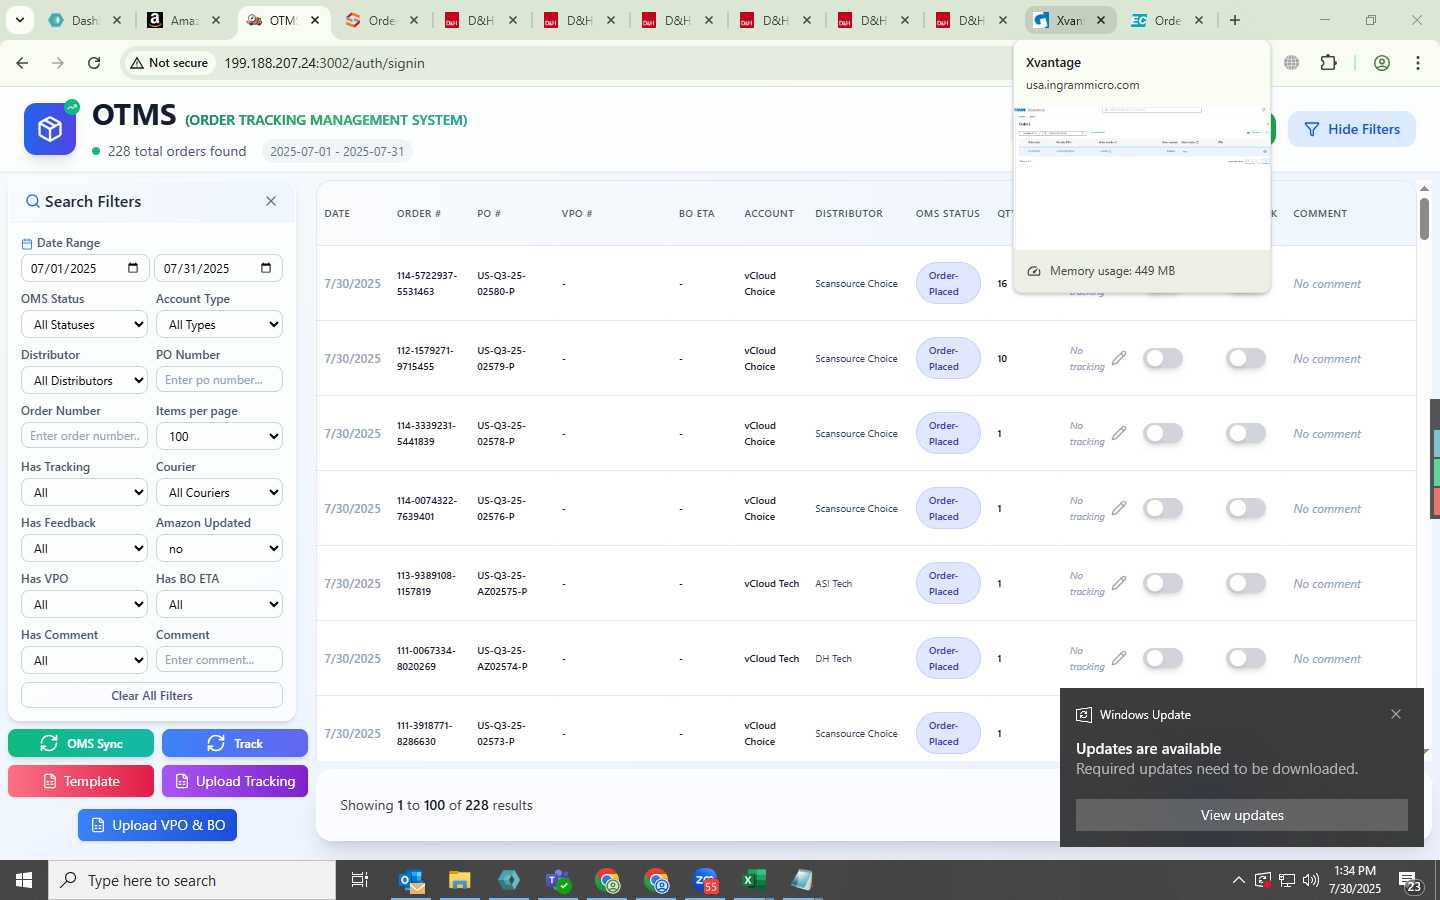Click the orders table vertical scrollbar thumb
Viewport: 1440px width, 900px height.
coord(1424,219)
